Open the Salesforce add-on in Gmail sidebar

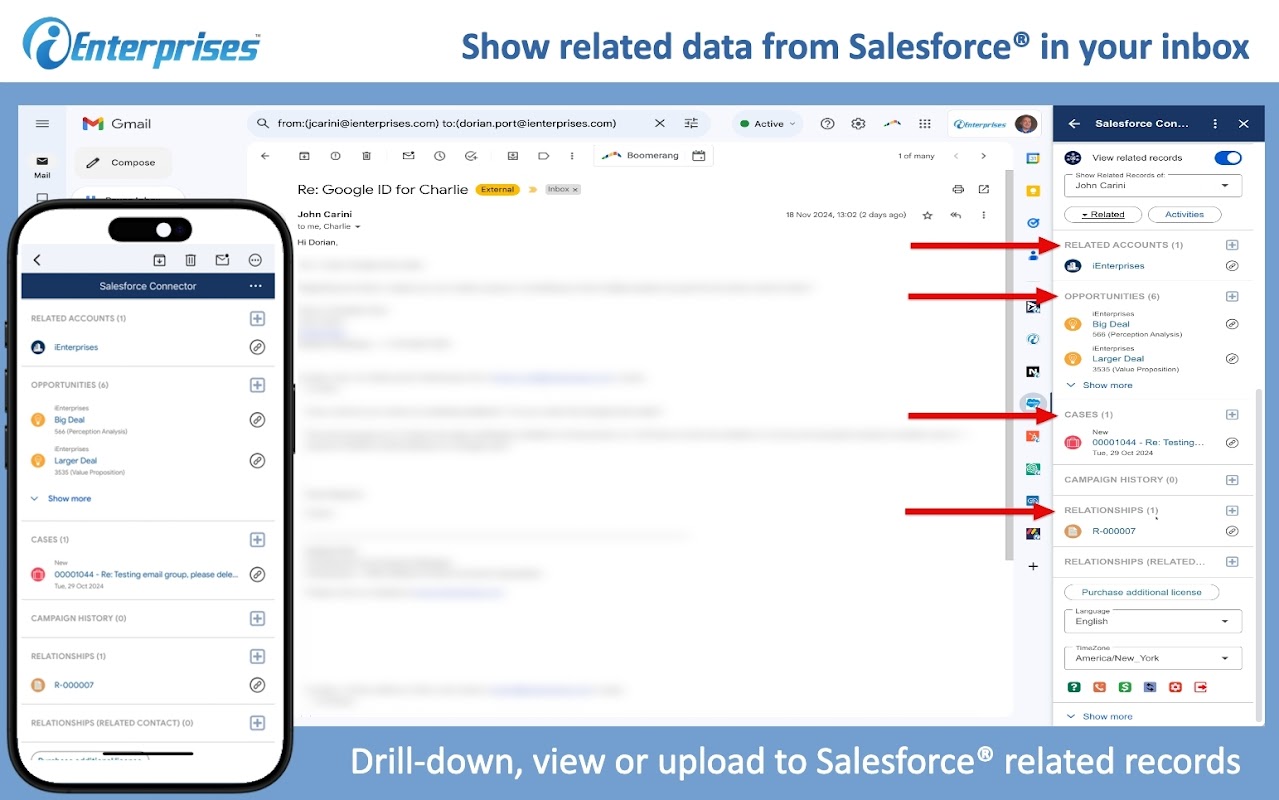pyautogui.click(x=1033, y=404)
